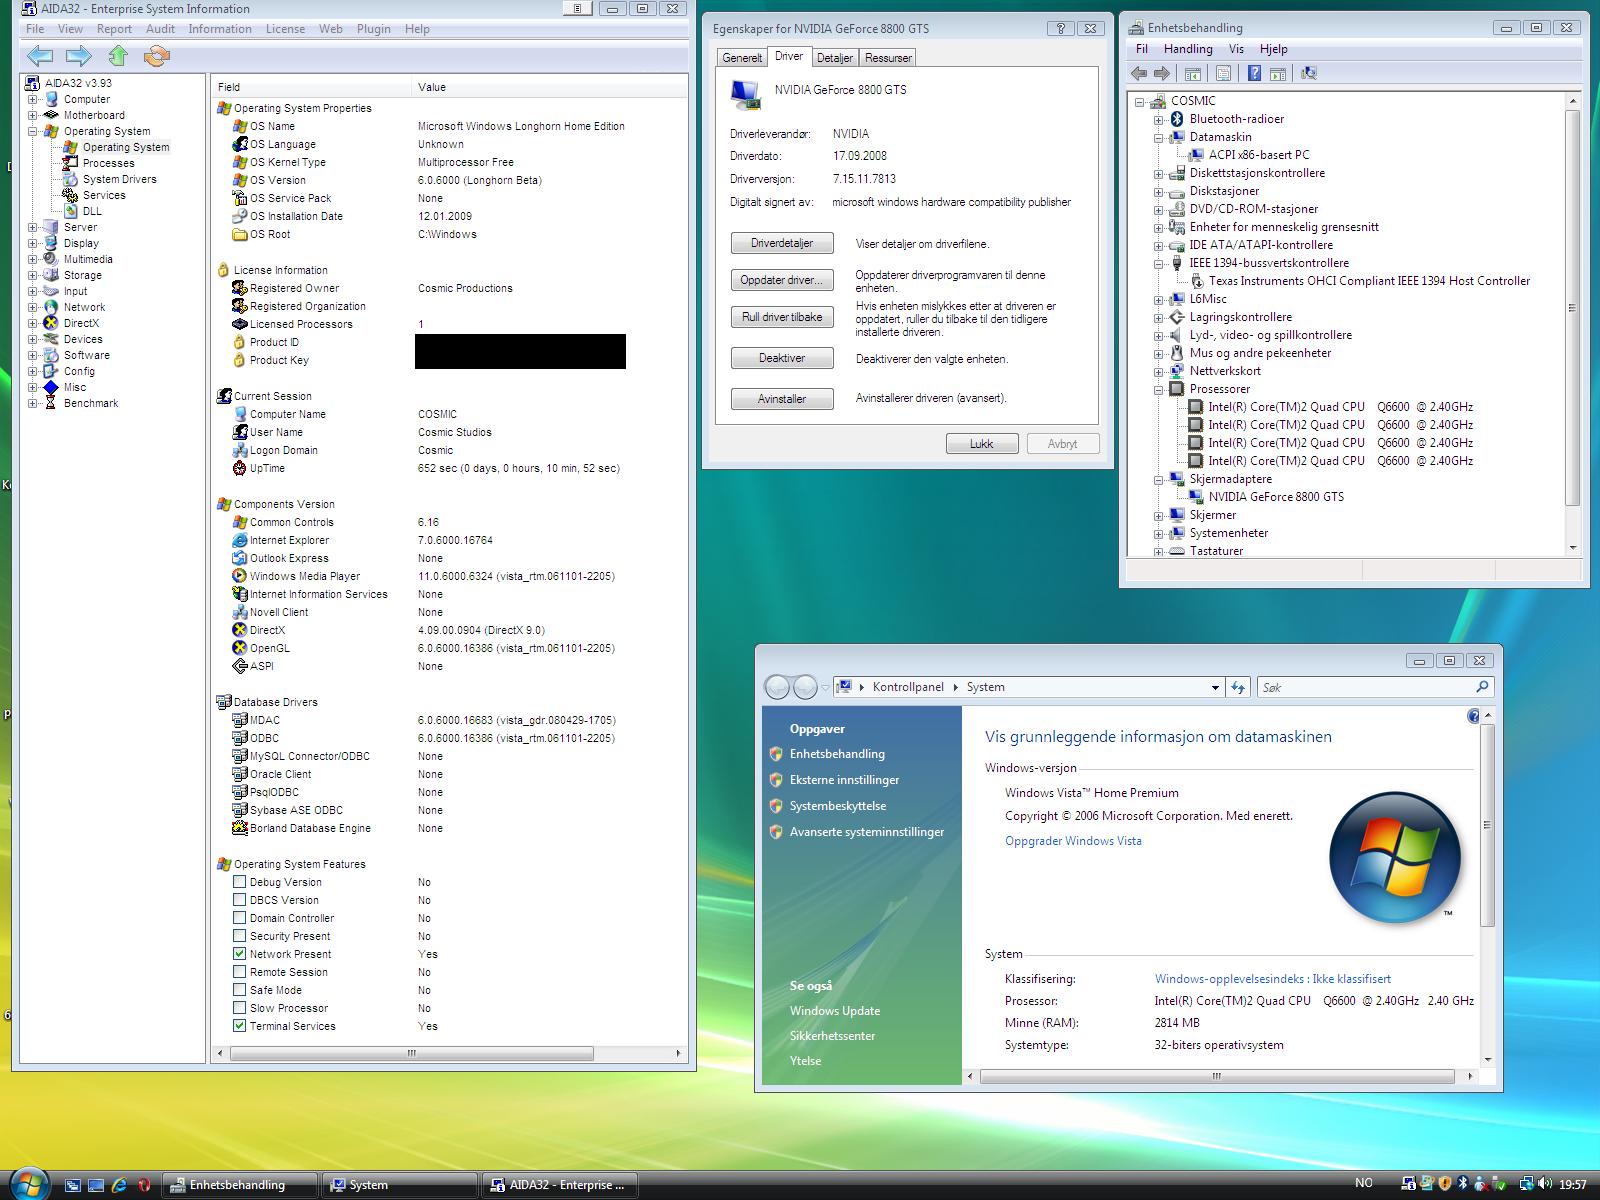Viewport: 1600px width, 1200px height.
Task: Click the System window help question icon
Action: 1473,716
